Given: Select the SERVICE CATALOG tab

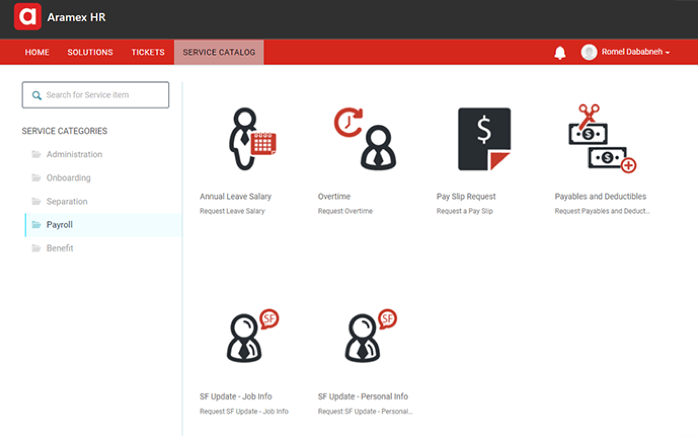Looking at the screenshot, I should tap(218, 52).
